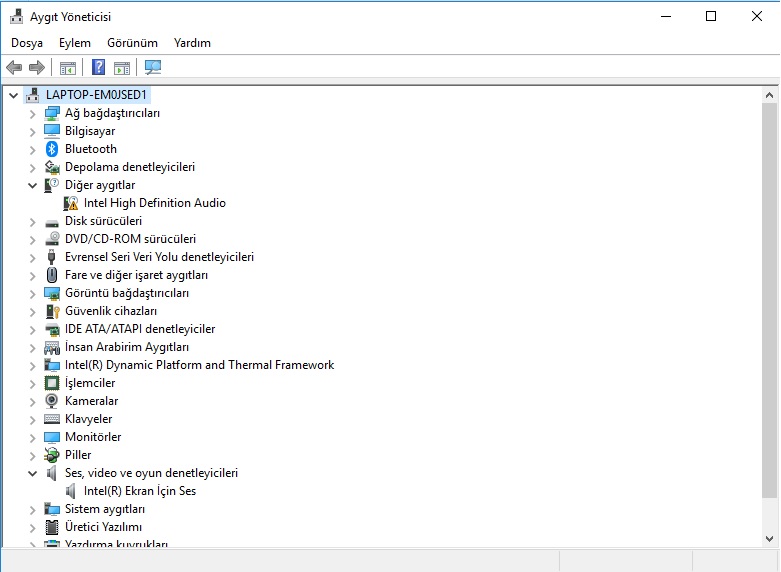The image size is (781, 572).
Task: Select IDE ATA/ATAPI denetleyiciler label
Action: click(140, 329)
